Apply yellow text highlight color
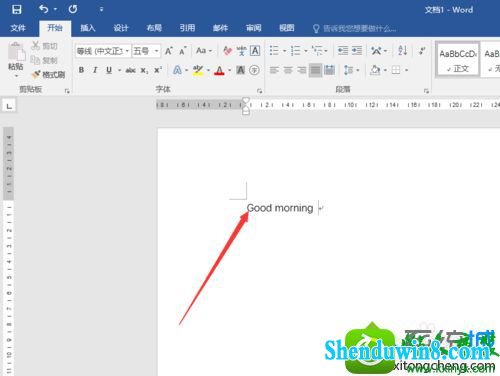 [x=198, y=70]
